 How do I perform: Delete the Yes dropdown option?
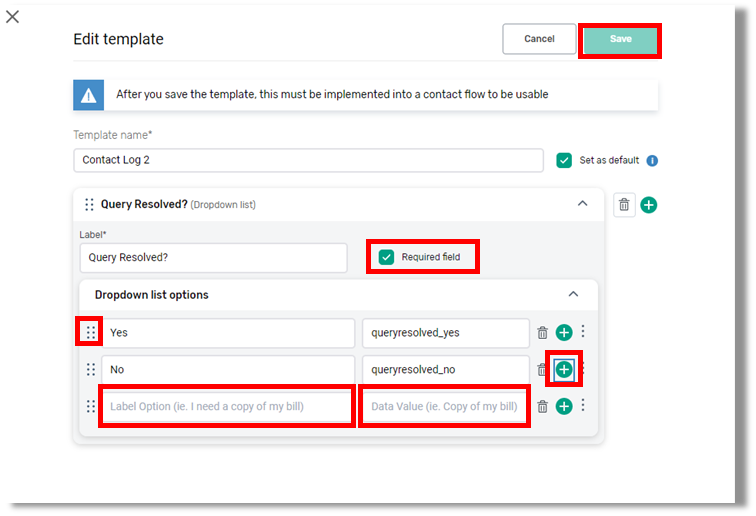coord(542,333)
